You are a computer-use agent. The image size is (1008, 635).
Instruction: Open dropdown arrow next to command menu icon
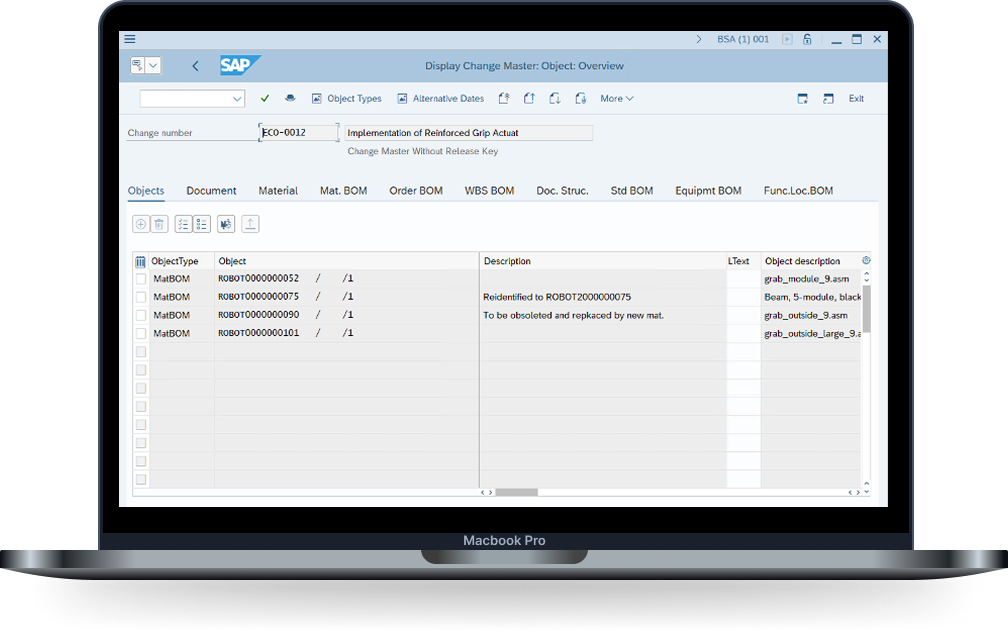point(153,65)
